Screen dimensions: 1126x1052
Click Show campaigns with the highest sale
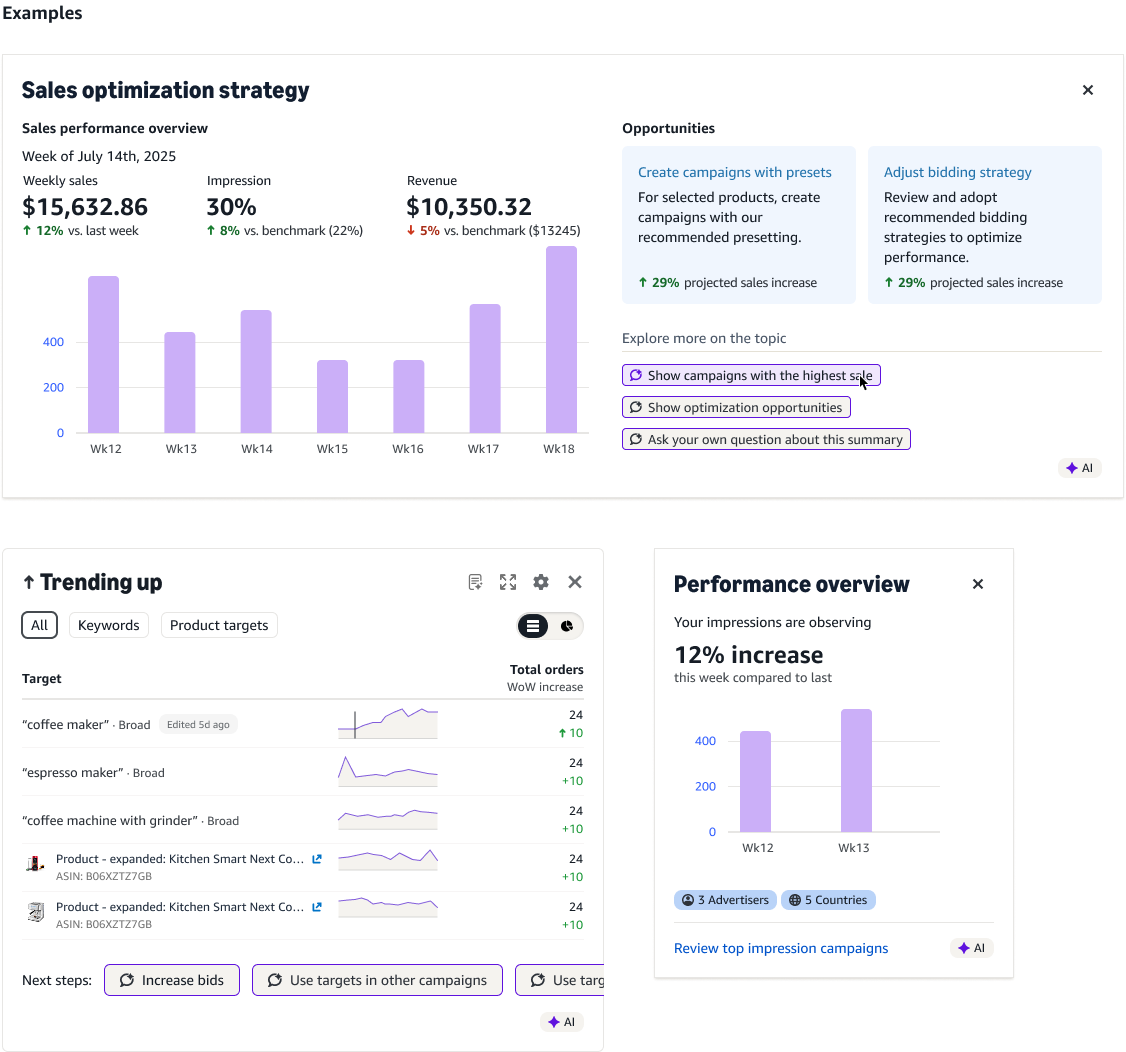pyautogui.click(x=751, y=375)
